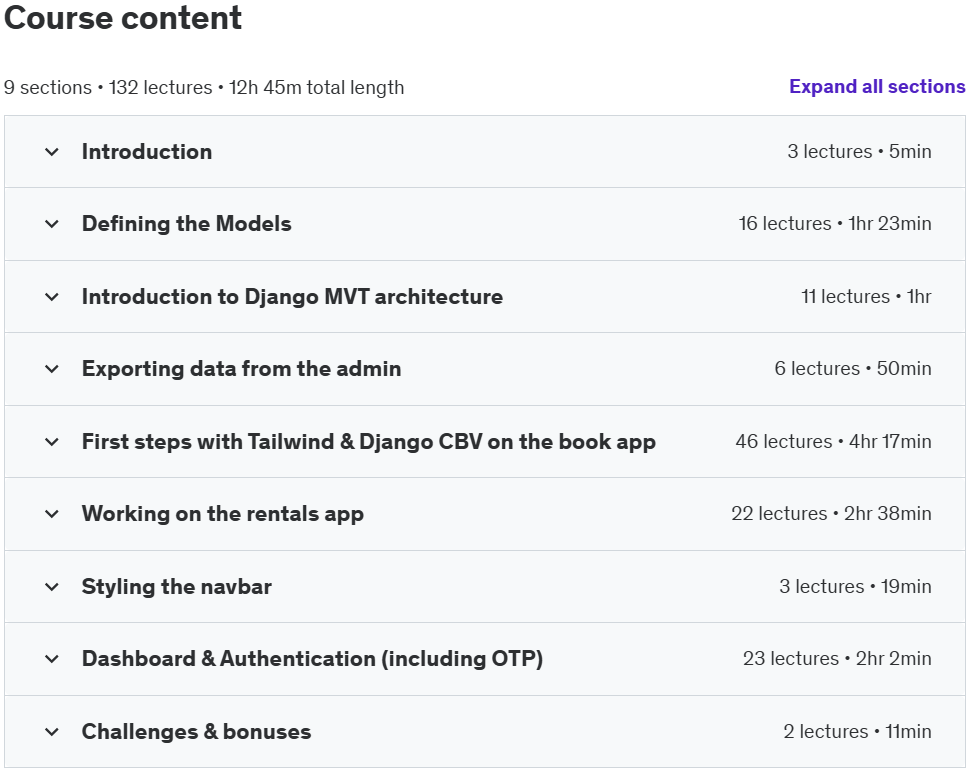Open the Styling the navbar title
The height and width of the screenshot is (771, 968).
[177, 587]
